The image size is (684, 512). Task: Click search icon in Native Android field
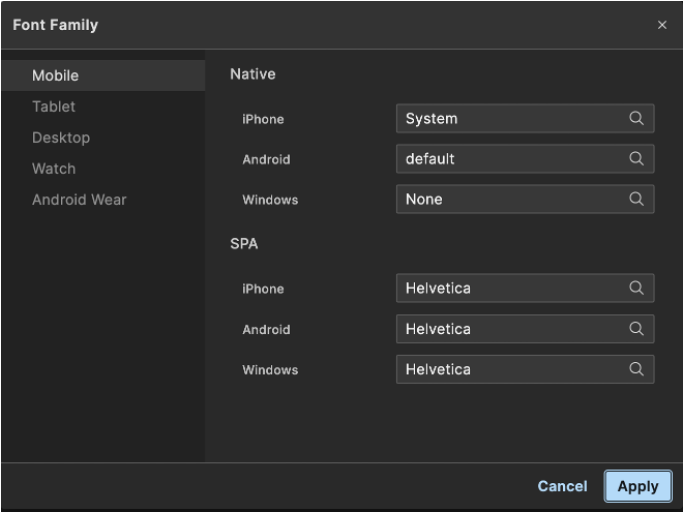tap(636, 158)
